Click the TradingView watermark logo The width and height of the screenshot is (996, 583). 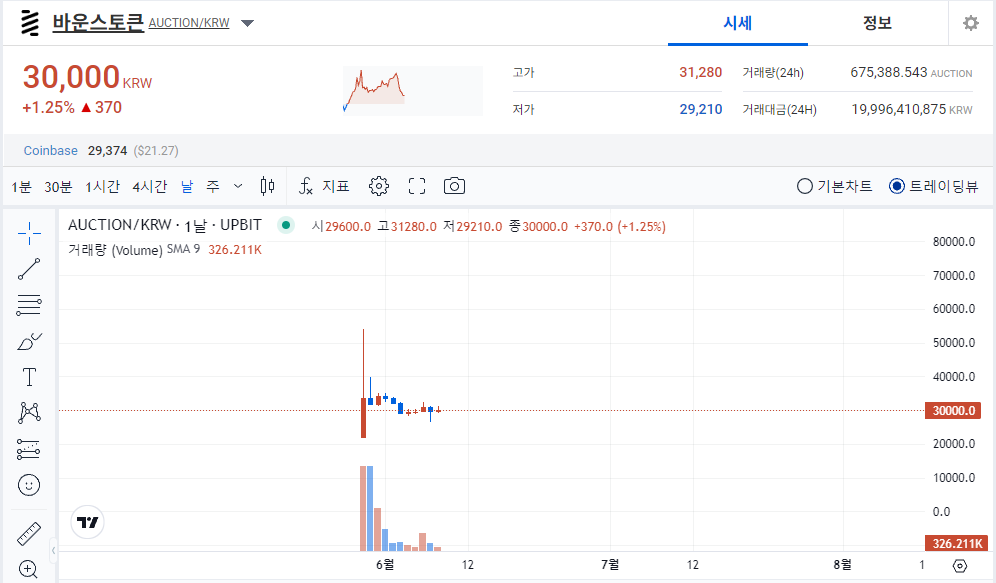pyautogui.click(x=86, y=522)
